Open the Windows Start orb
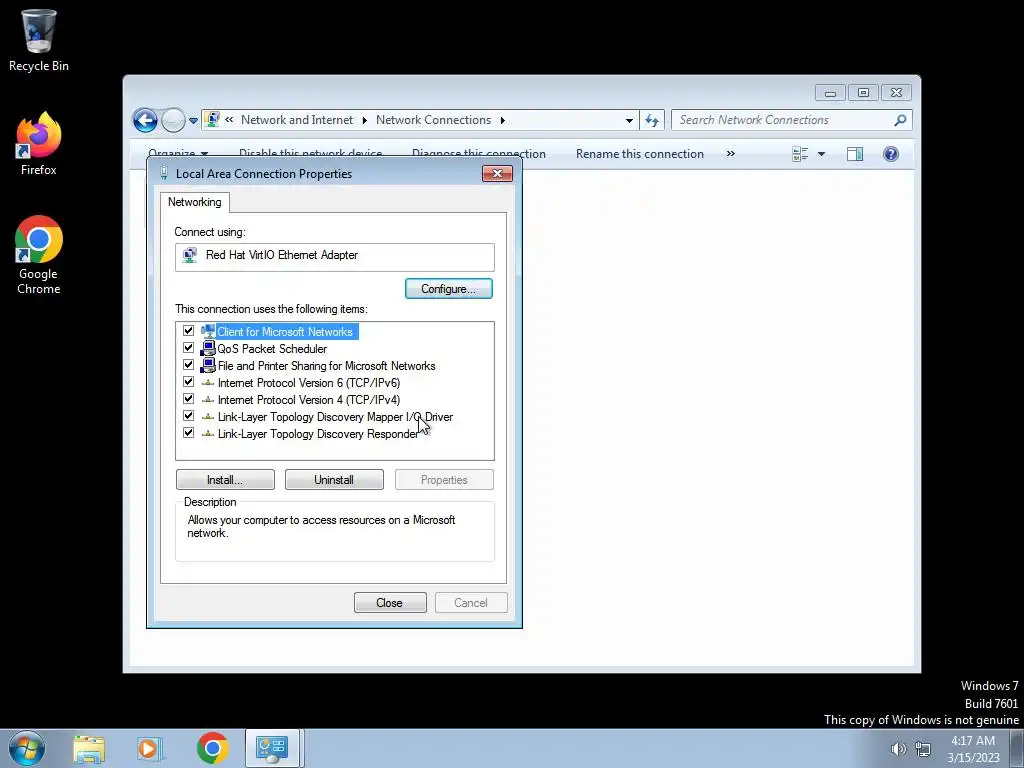The height and width of the screenshot is (768, 1024). (x=27, y=748)
